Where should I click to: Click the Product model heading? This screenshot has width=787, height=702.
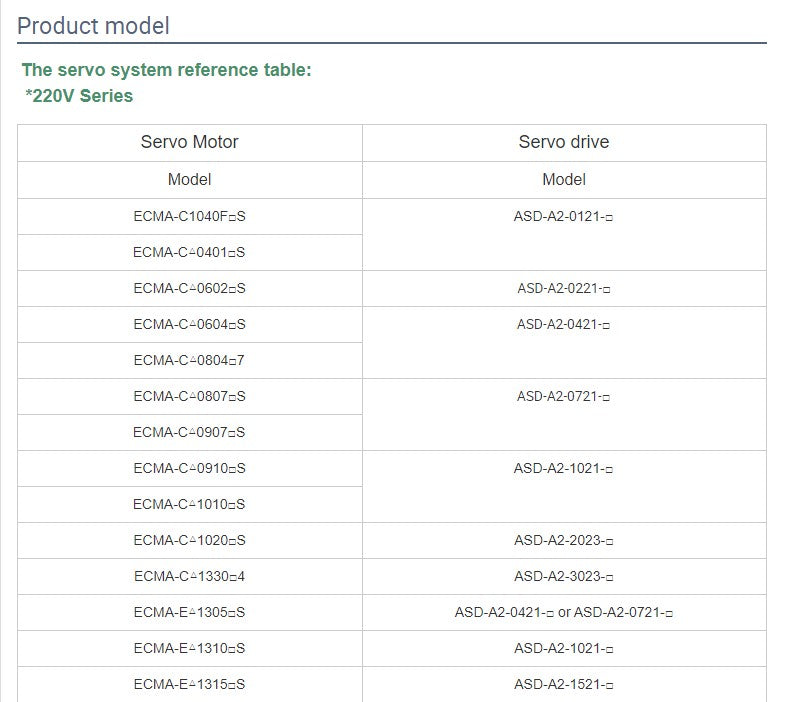pos(94,26)
